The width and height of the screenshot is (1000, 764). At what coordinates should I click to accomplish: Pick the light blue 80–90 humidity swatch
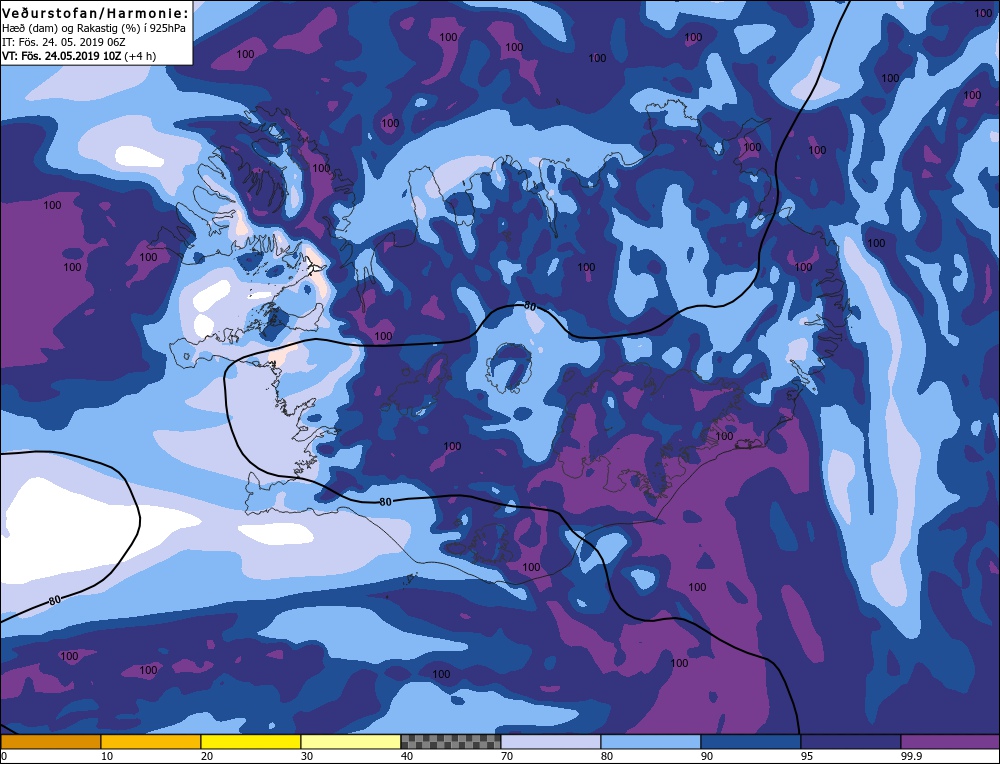tap(651, 742)
